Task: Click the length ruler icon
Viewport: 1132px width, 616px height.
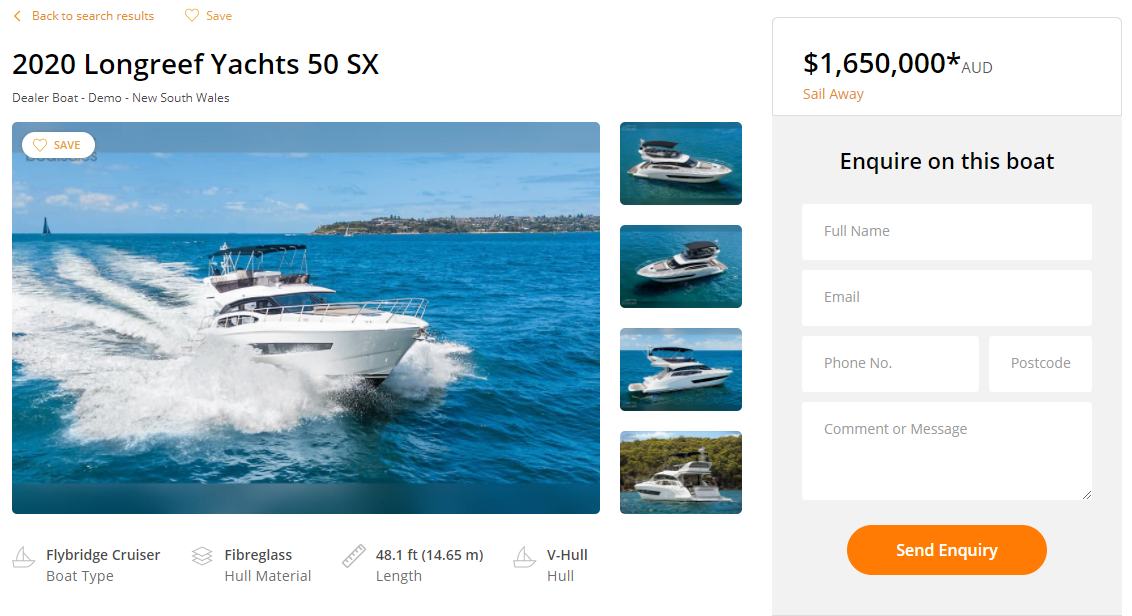Action: coord(354,556)
